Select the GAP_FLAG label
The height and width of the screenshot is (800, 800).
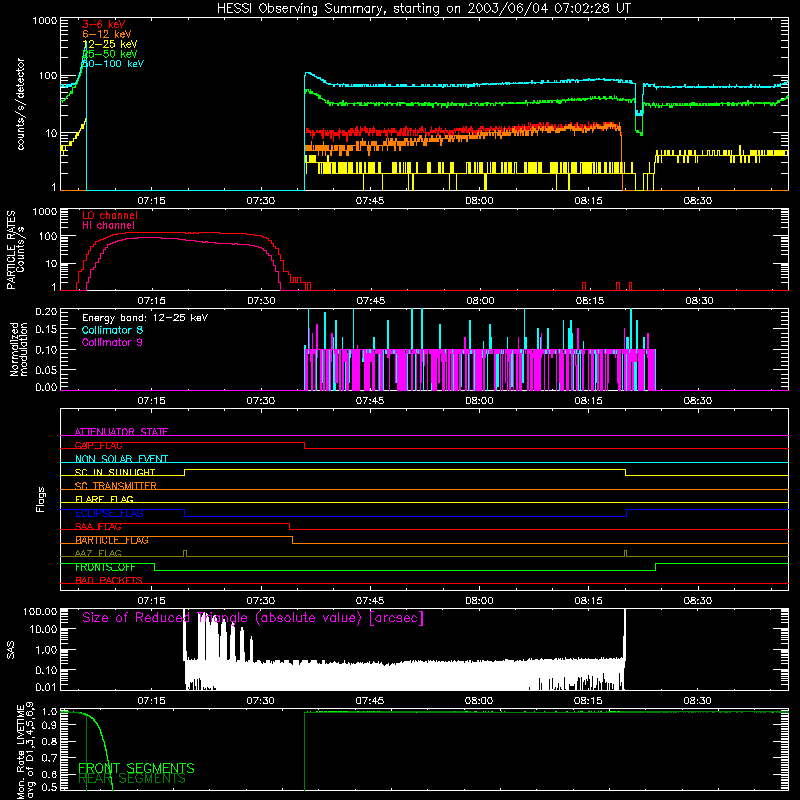pyautogui.click(x=98, y=445)
